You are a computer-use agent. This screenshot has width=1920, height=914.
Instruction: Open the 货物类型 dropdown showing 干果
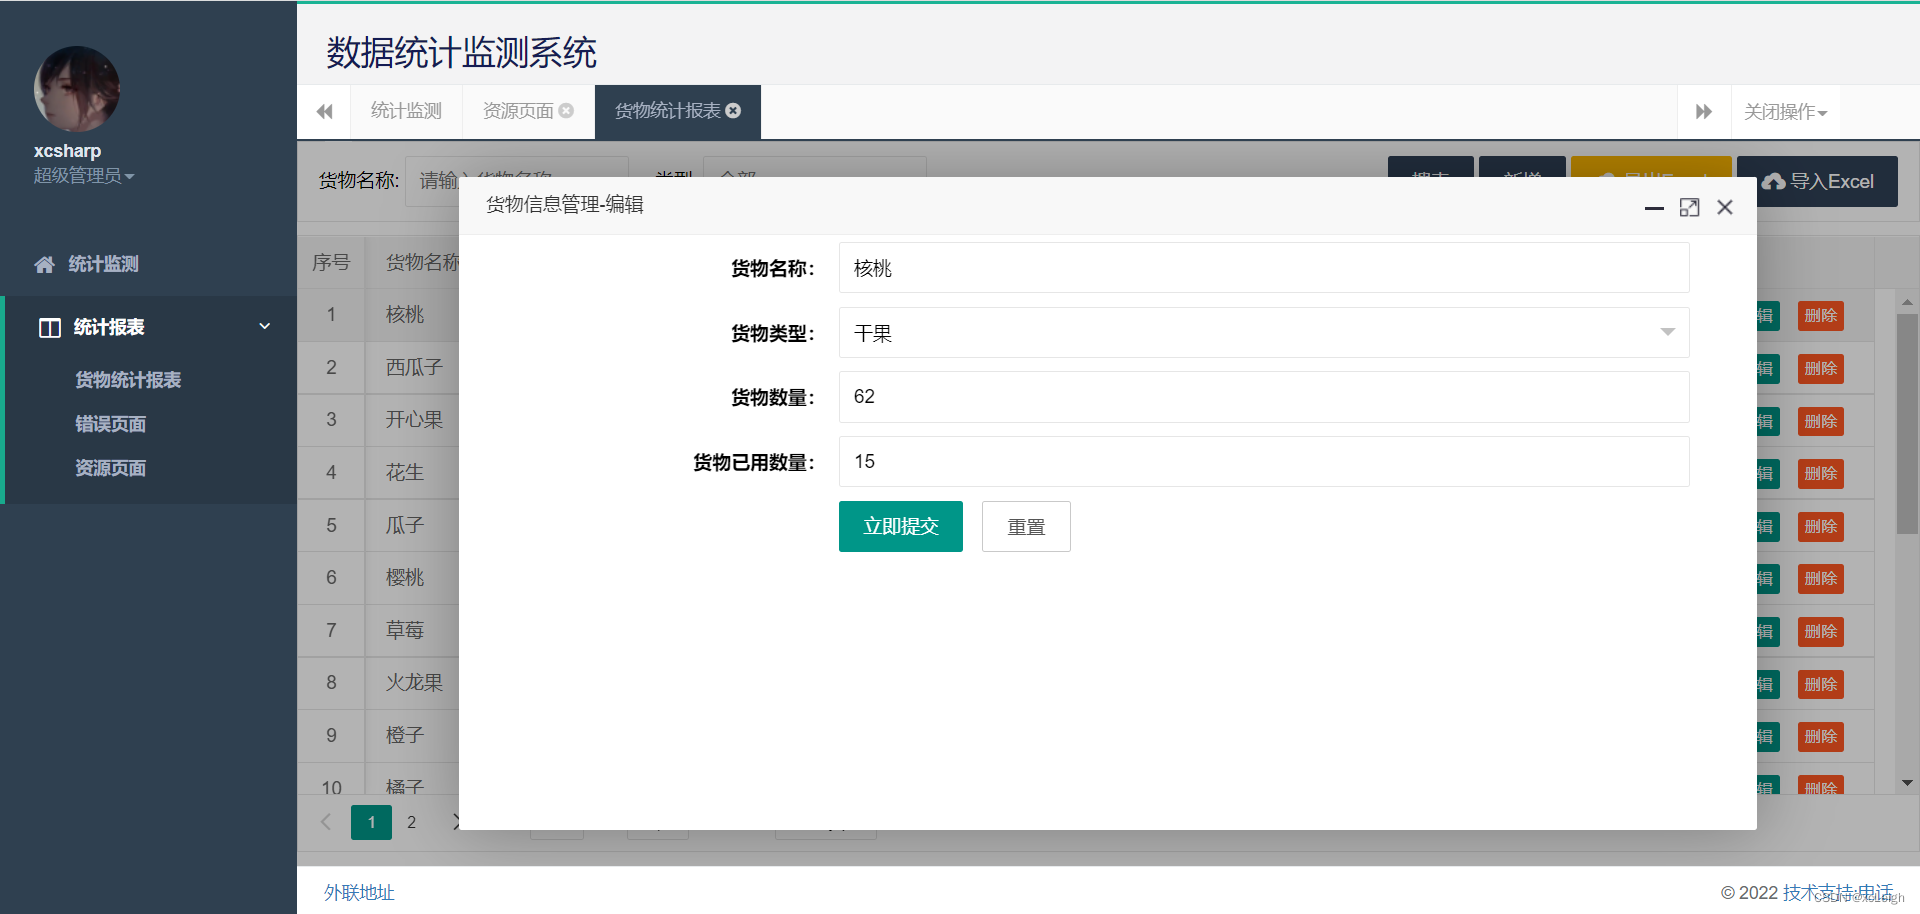point(1264,333)
